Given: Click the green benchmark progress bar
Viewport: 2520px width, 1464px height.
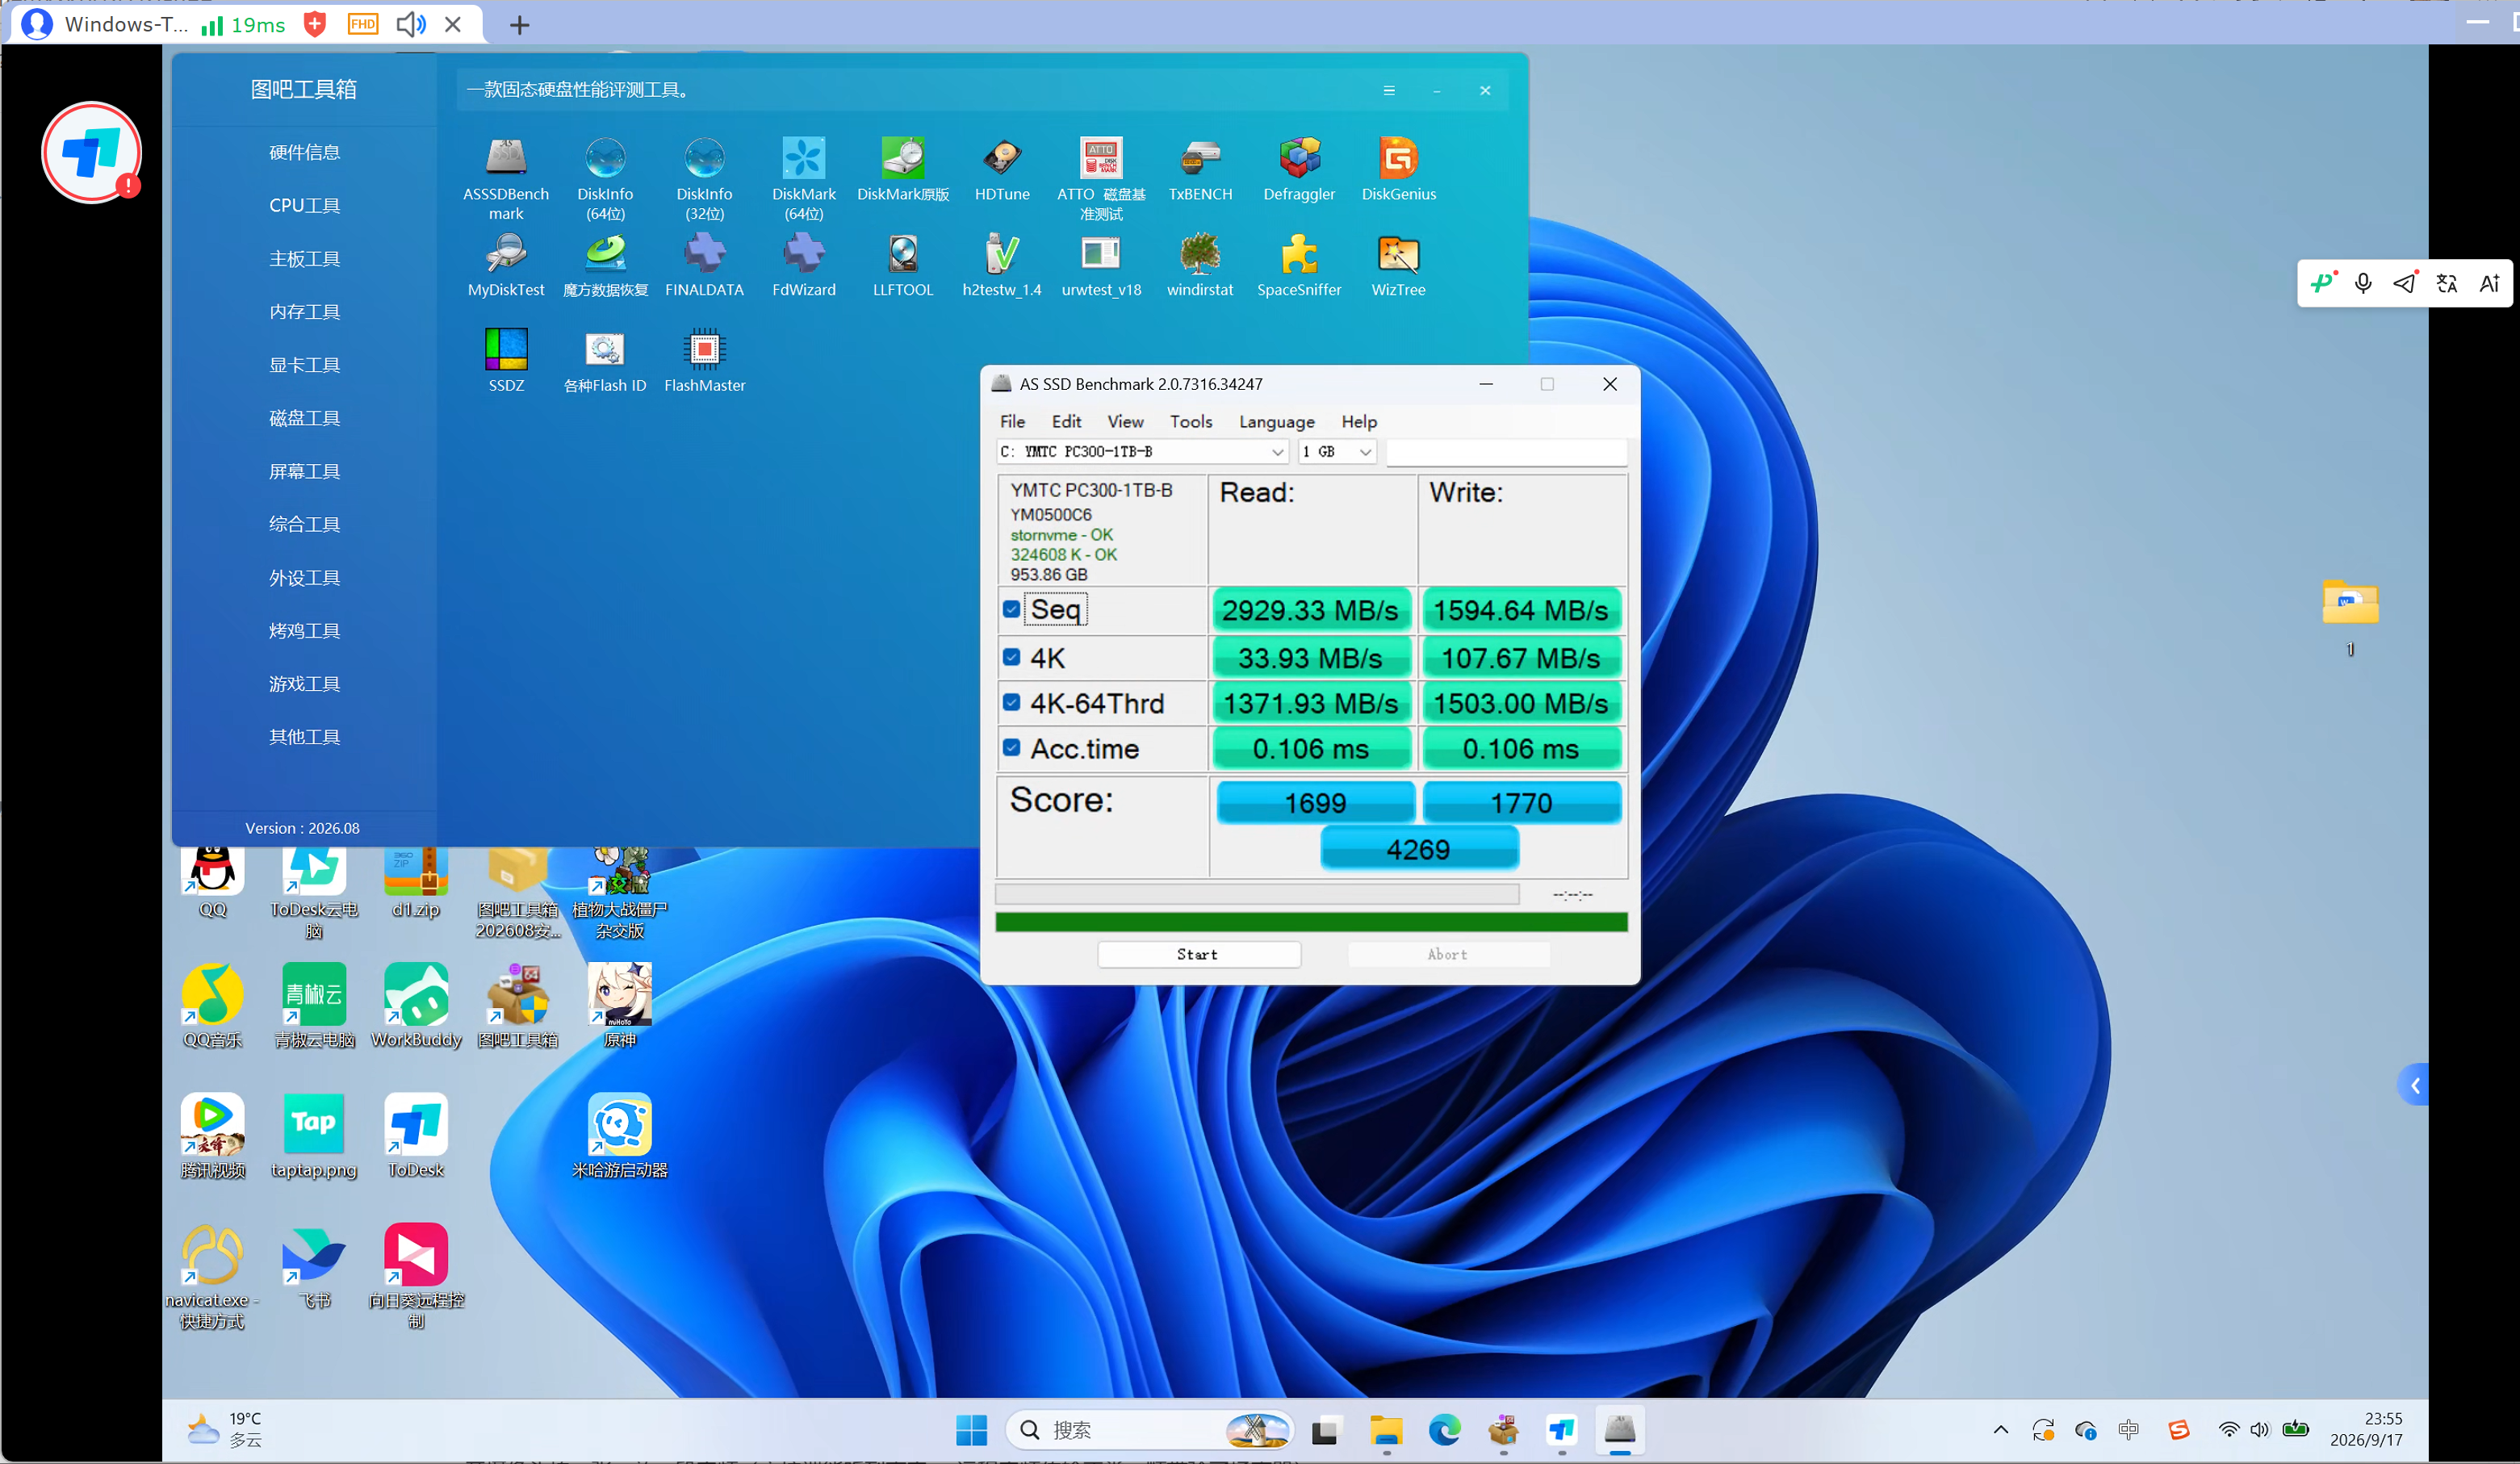Looking at the screenshot, I should click(1311, 921).
